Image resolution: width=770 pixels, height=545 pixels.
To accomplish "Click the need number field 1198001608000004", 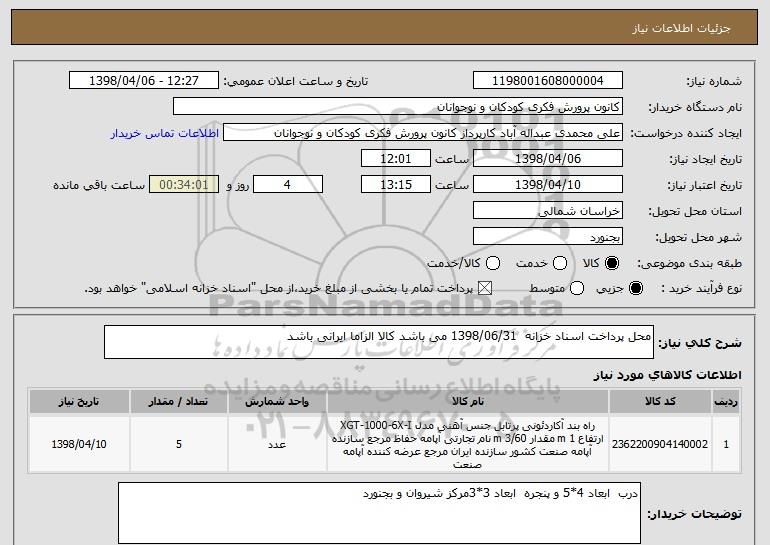I will tap(548, 81).
